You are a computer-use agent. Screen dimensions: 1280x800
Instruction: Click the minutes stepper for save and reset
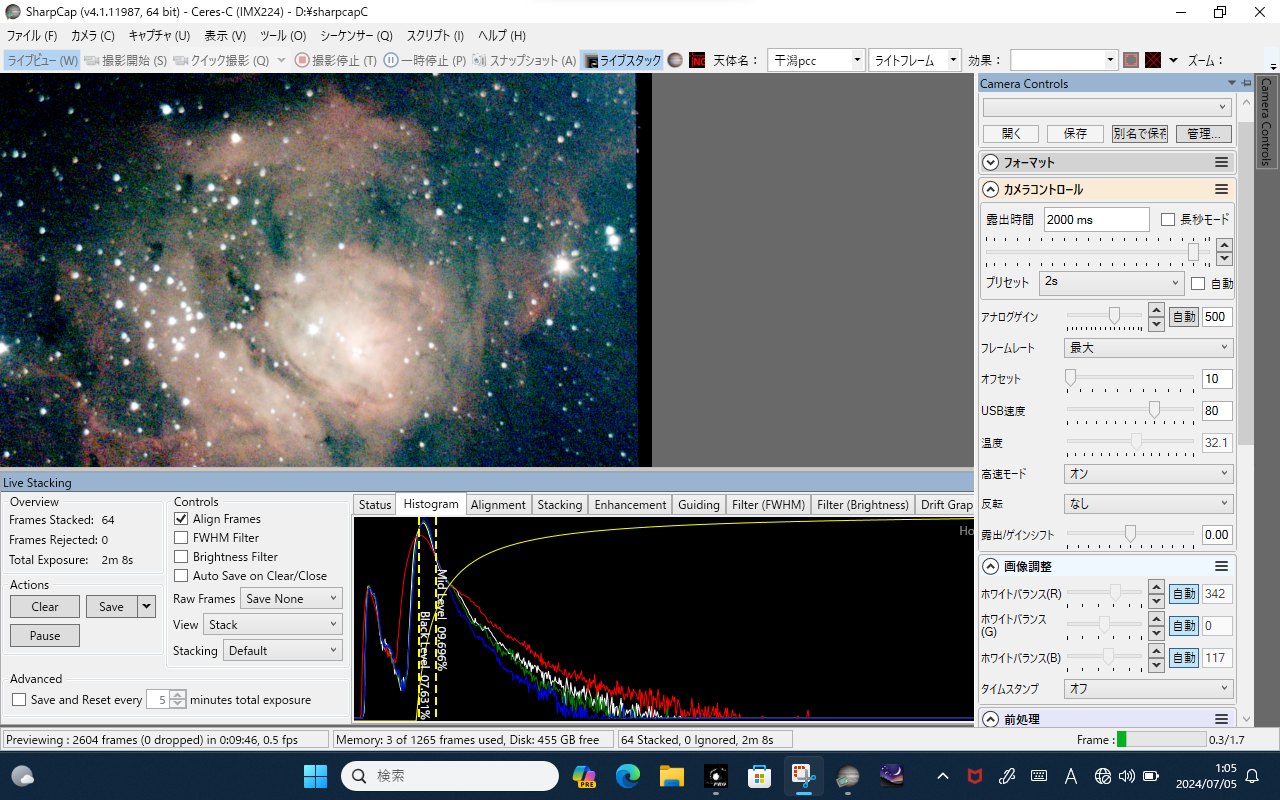coord(177,700)
